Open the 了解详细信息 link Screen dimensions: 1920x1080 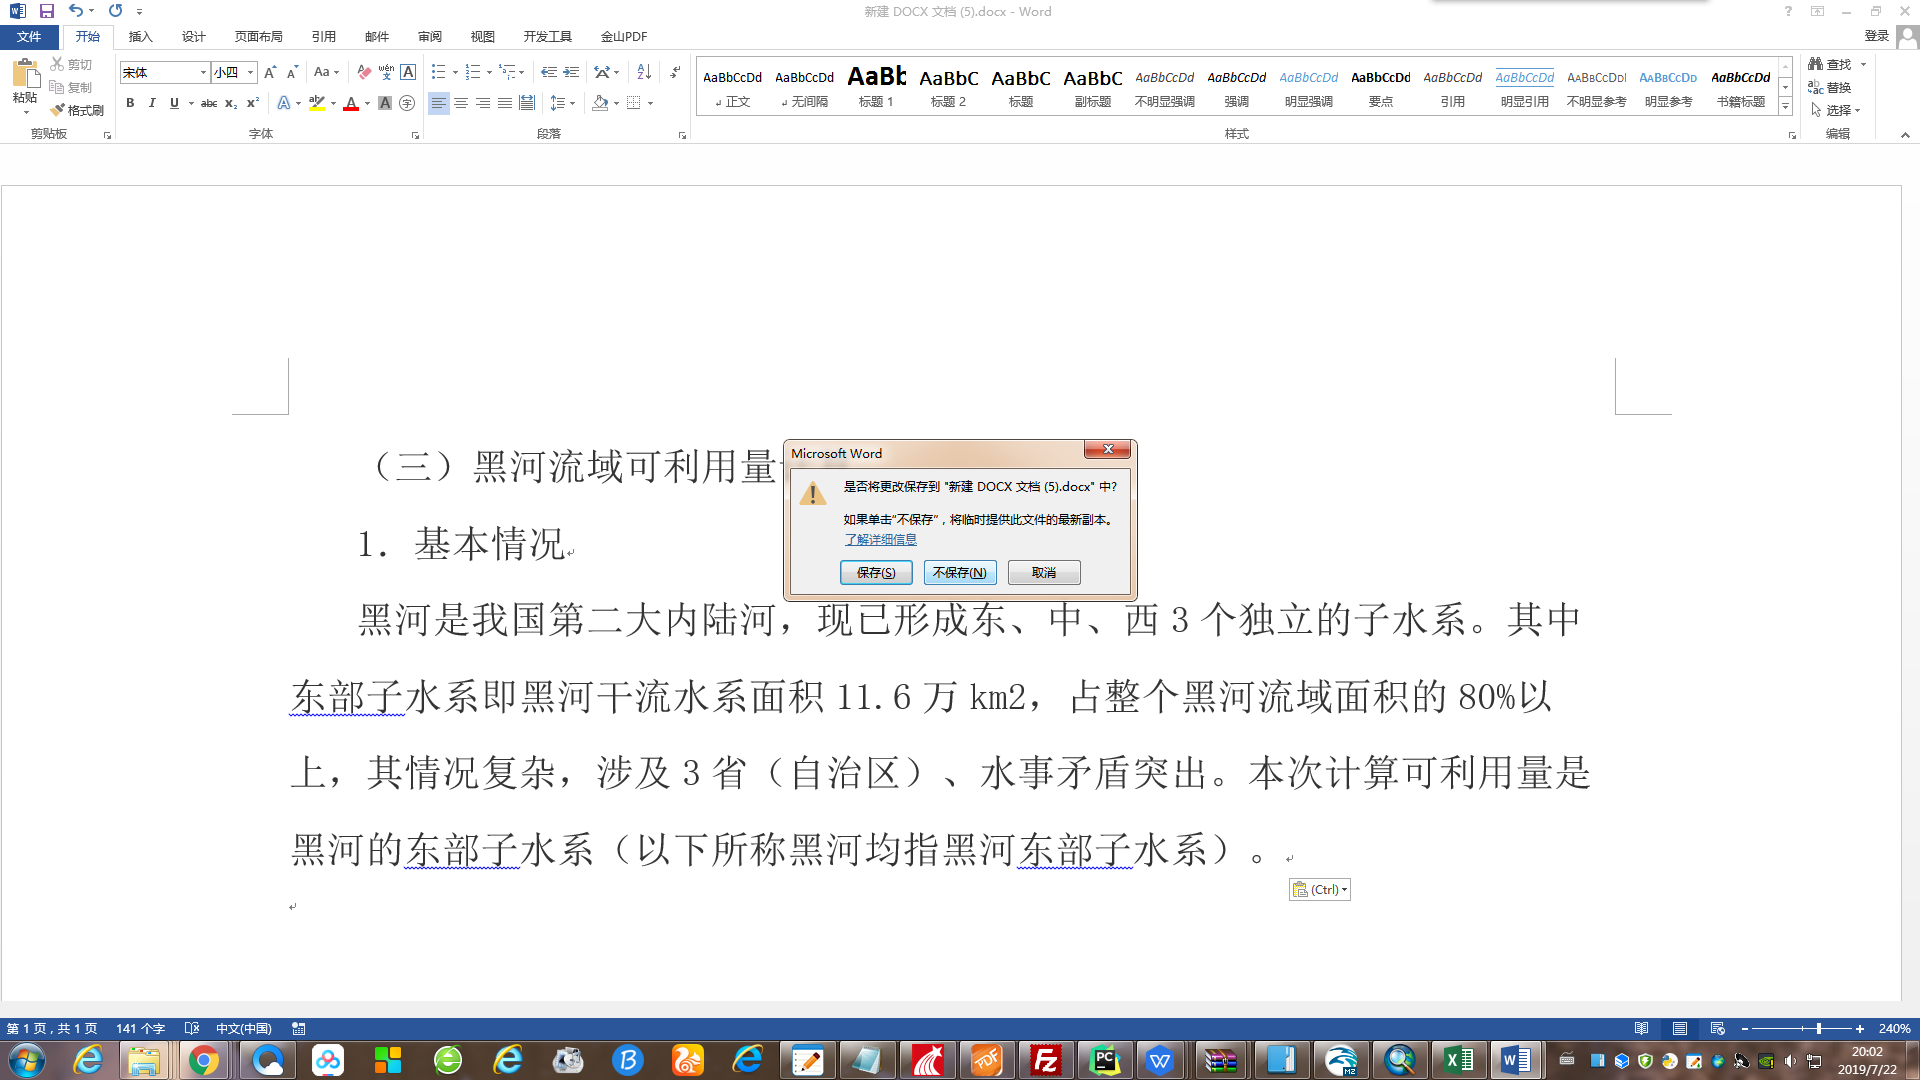coord(880,539)
